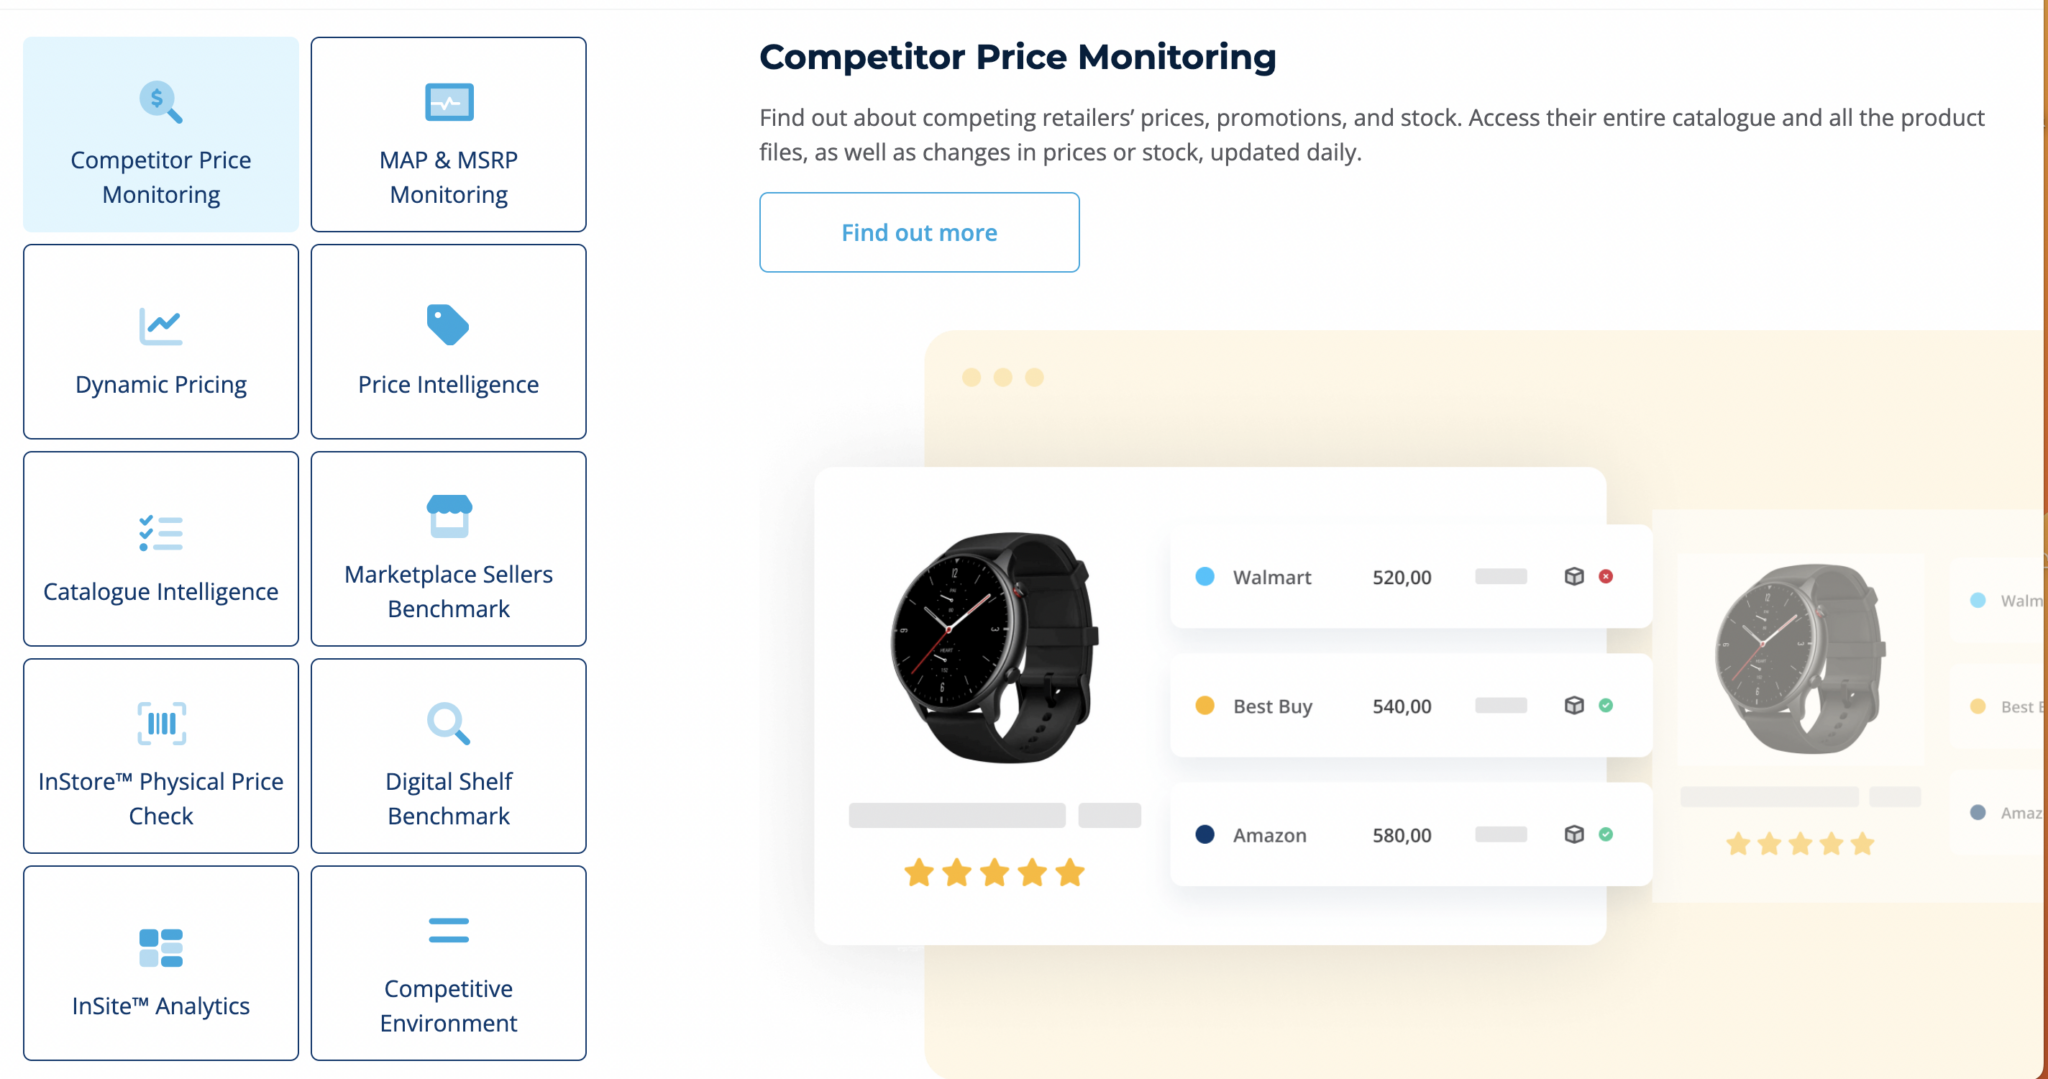Select the InSite Analytics grid icon

coord(158,946)
